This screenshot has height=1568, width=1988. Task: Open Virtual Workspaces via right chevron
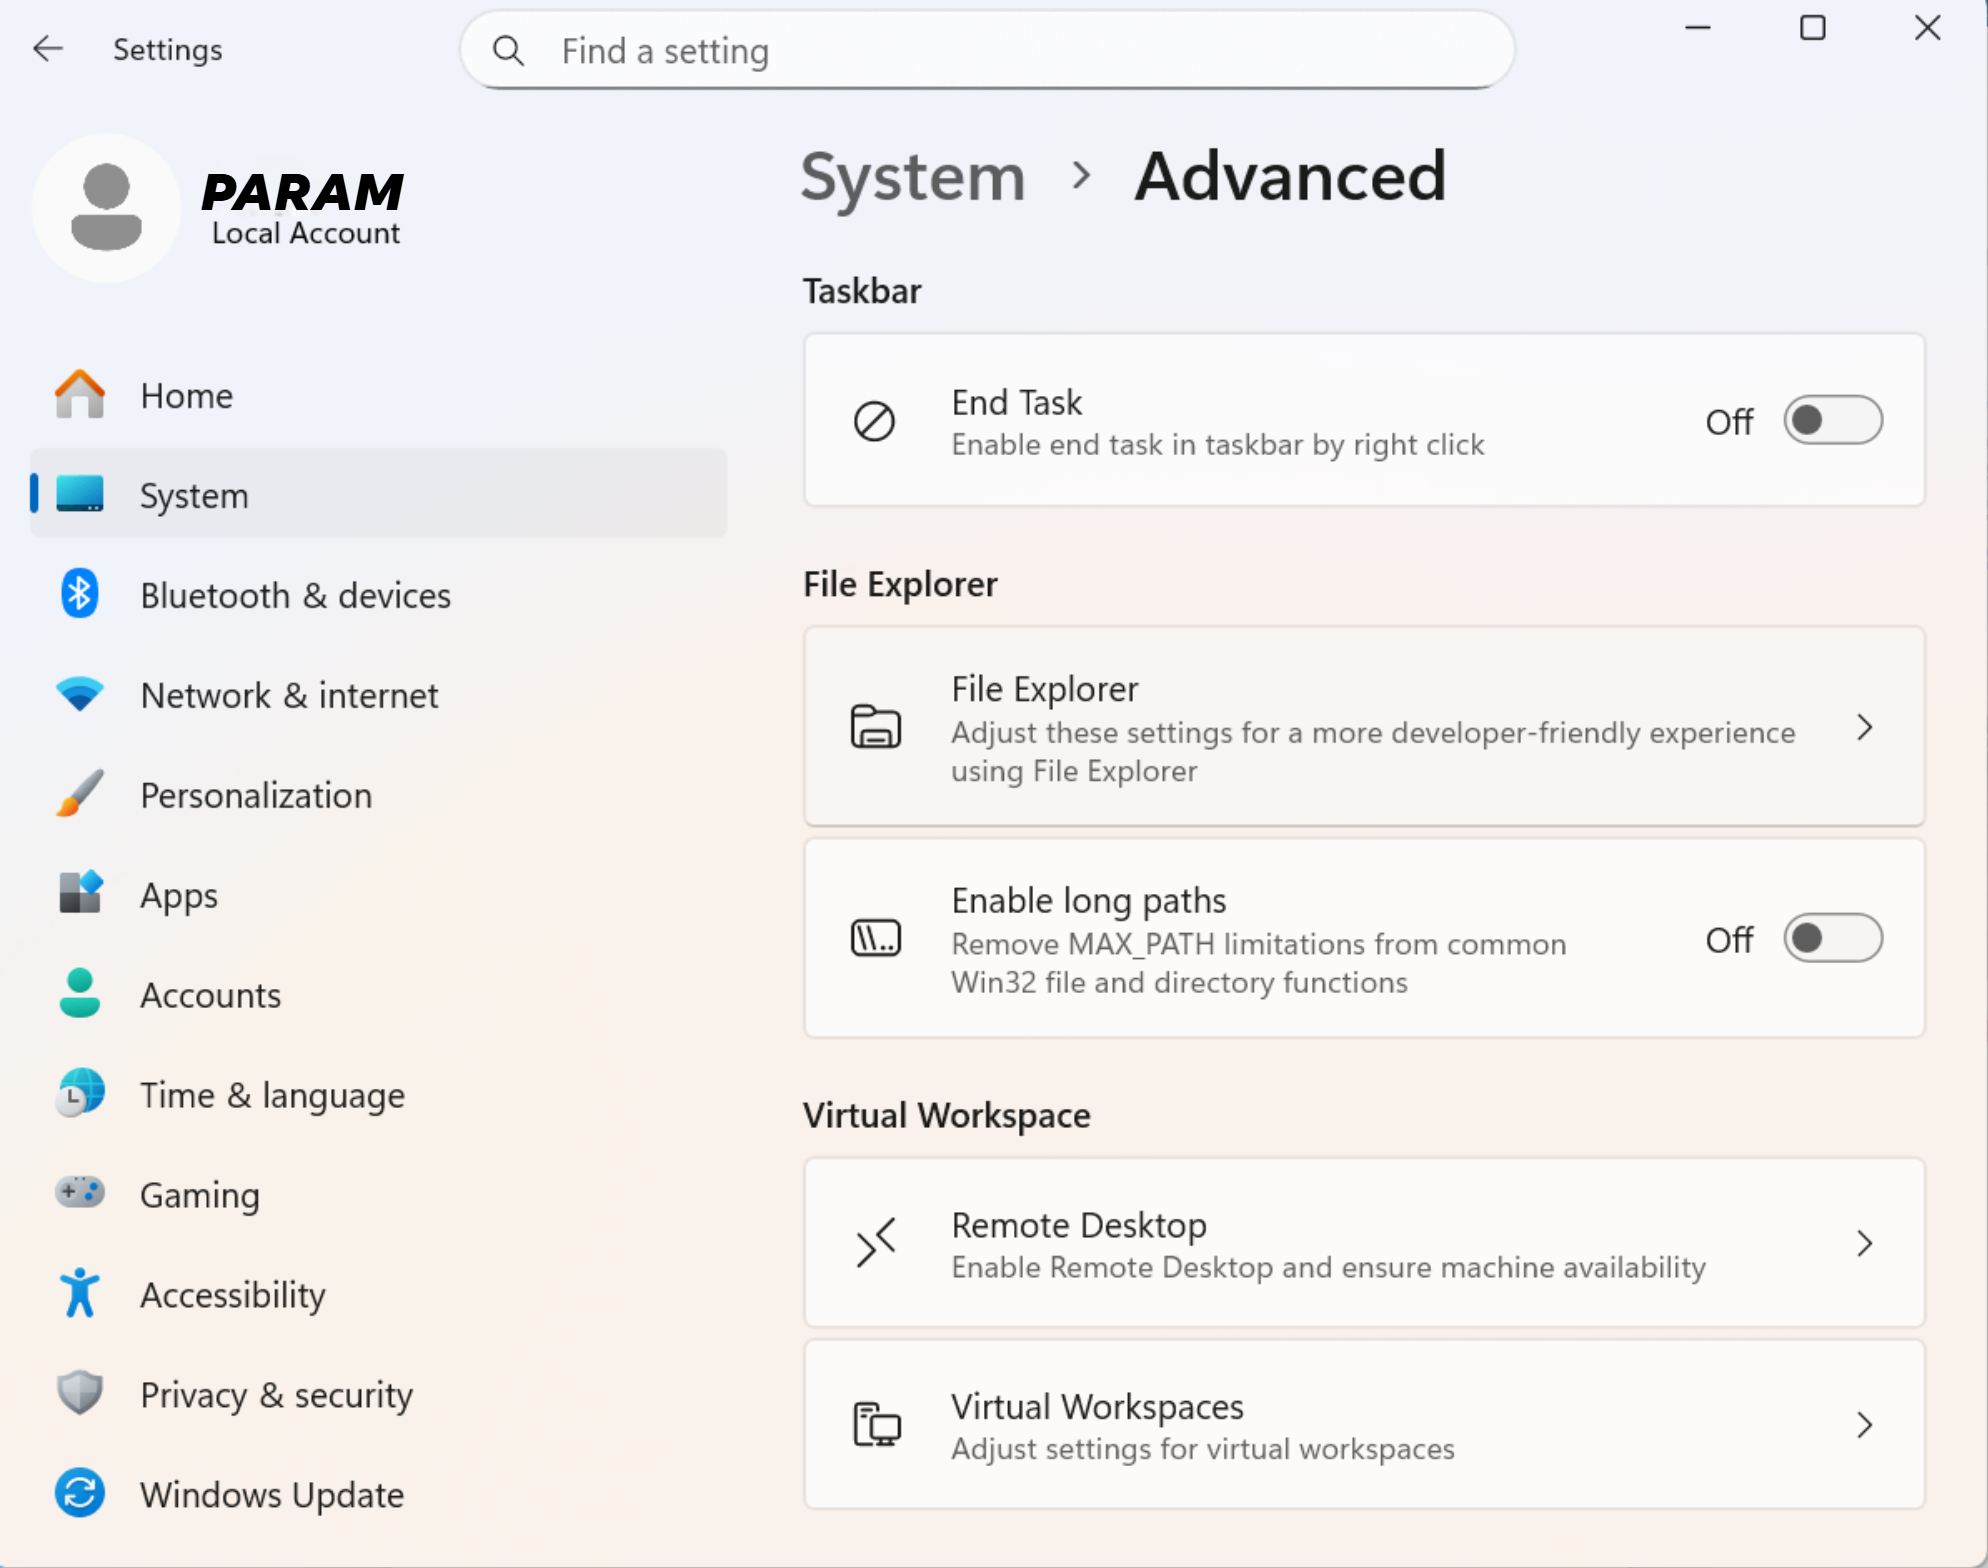[x=1864, y=1425]
